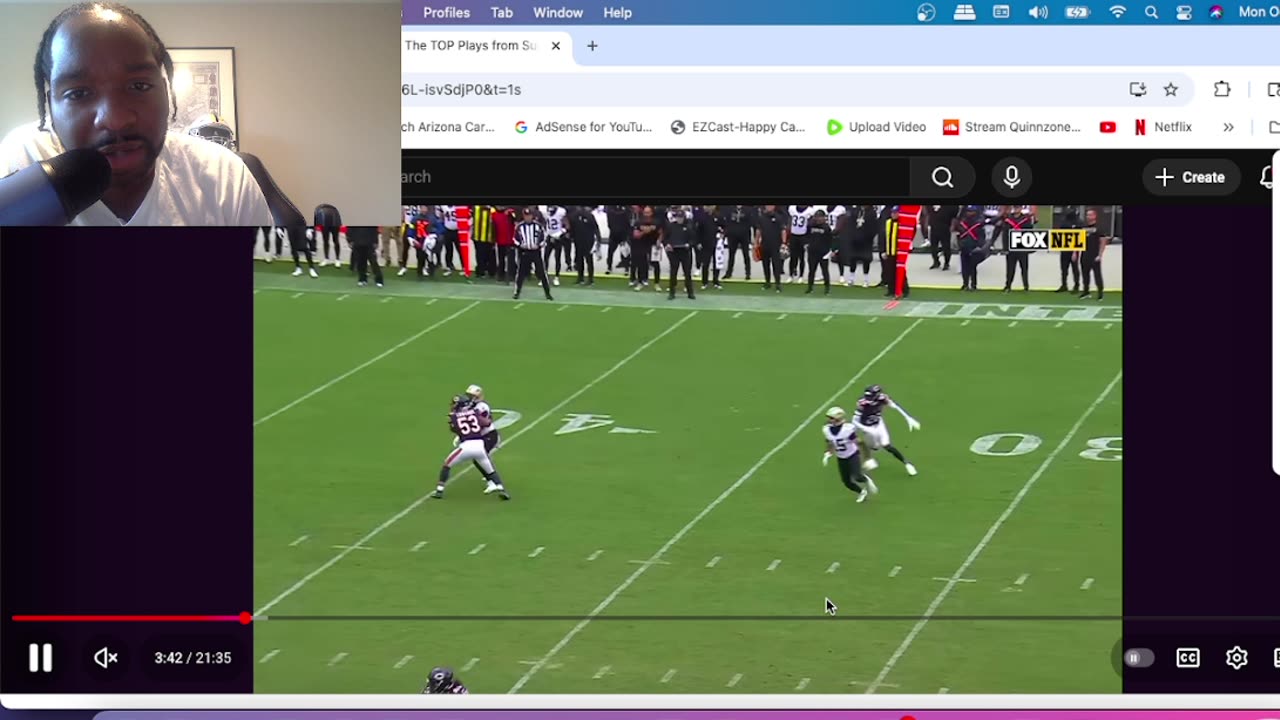Image resolution: width=1280 pixels, height=720 pixels.
Task: Click the 3:42 / 21:35 time display
Action: click(193, 657)
